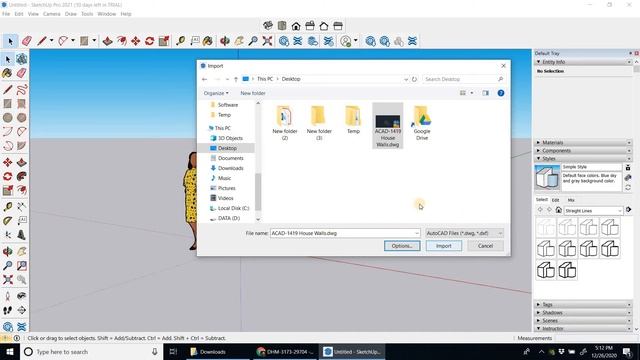The width and height of the screenshot is (640, 360).
Task: Open the Straight Lines style collection dropdown
Action: coord(593,211)
